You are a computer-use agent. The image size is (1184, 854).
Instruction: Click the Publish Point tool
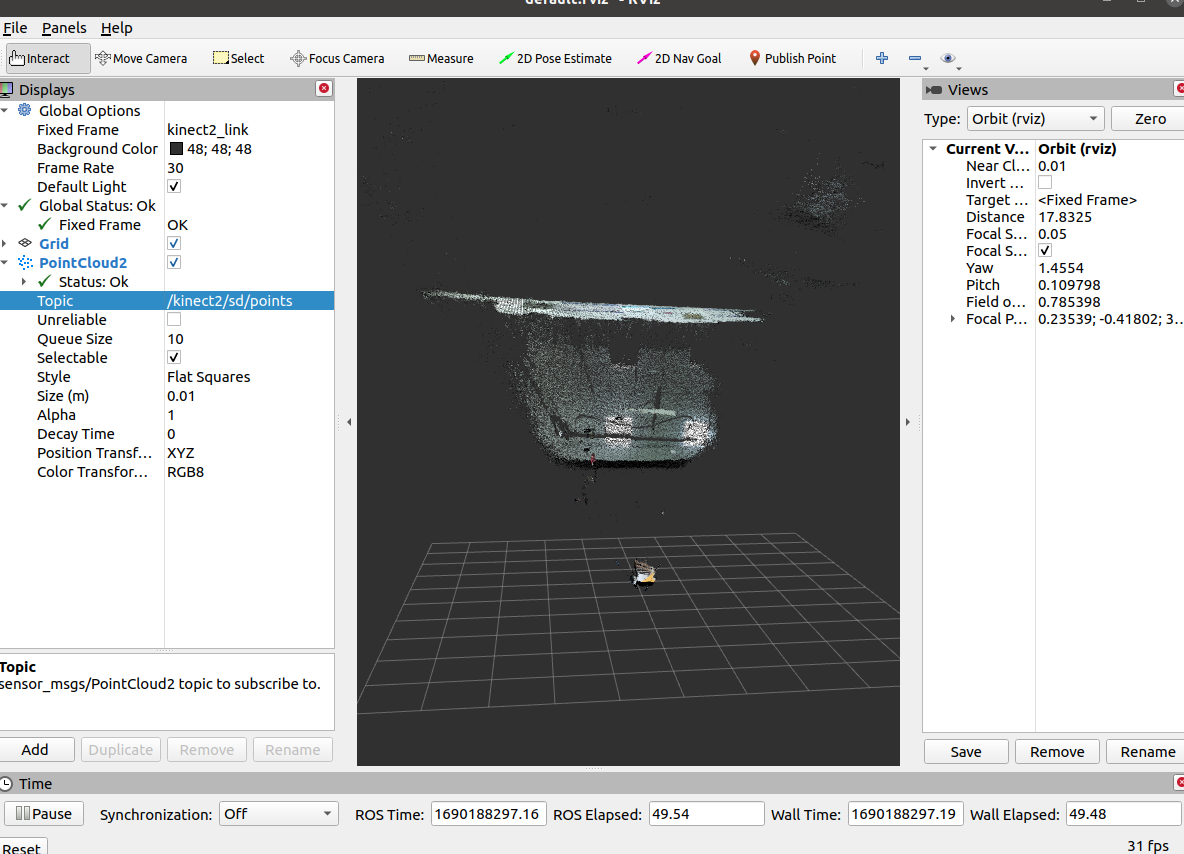coord(792,58)
